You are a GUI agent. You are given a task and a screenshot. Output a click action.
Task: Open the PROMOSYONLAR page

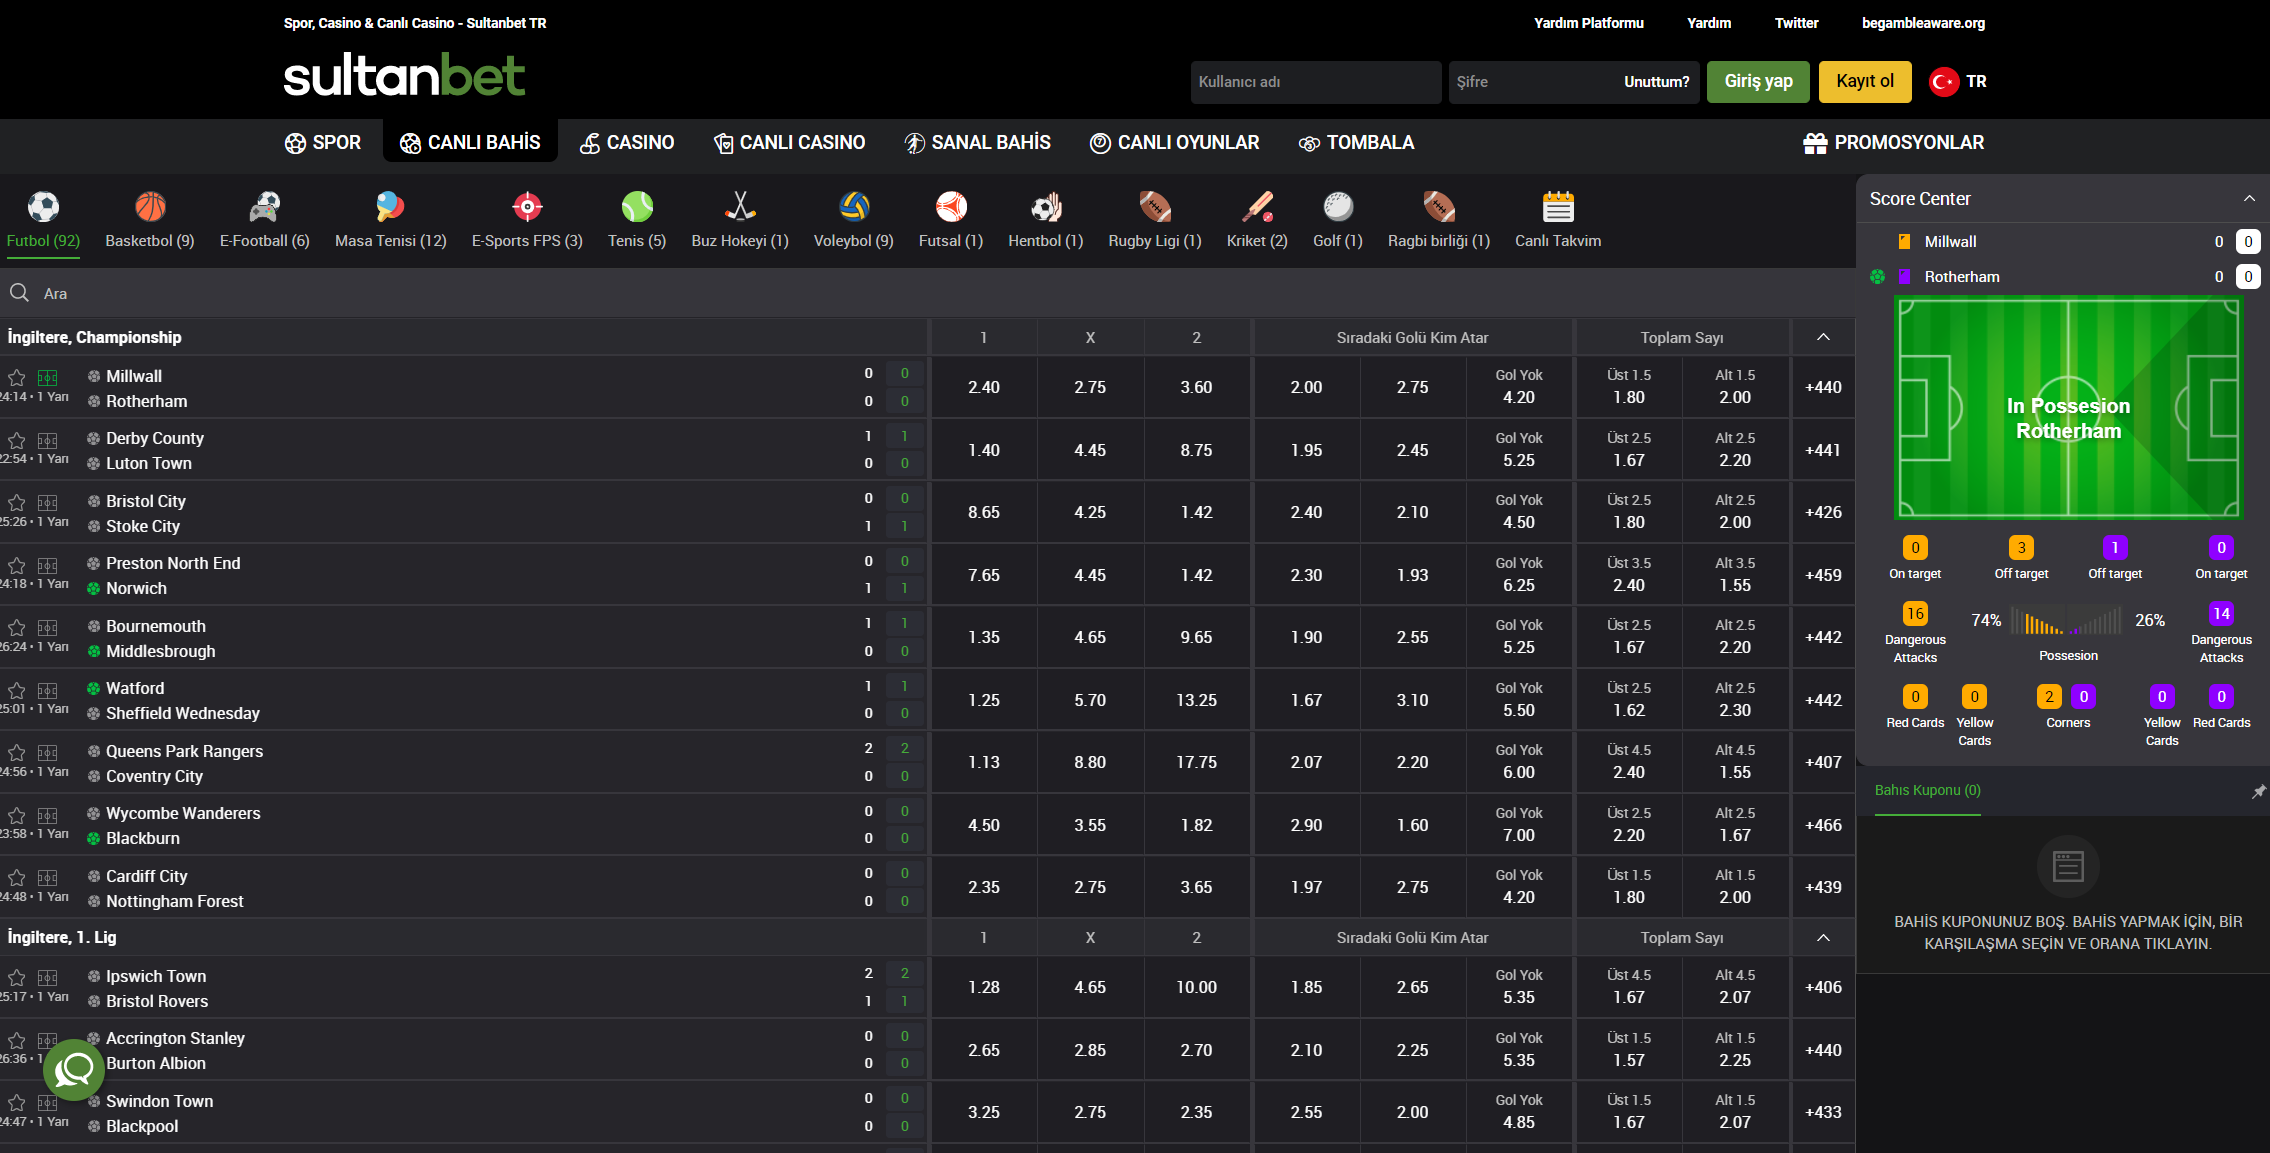click(x=1893, y=143)
